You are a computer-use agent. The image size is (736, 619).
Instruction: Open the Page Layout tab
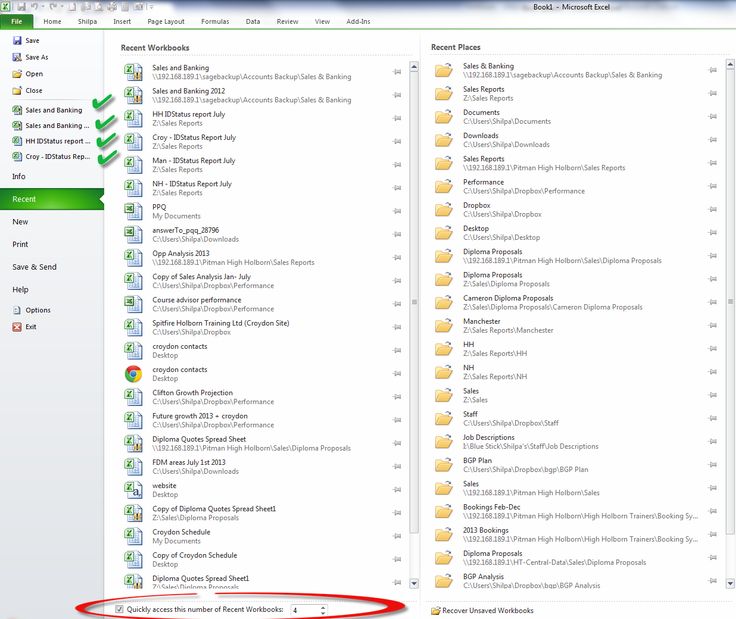[x=166, y=22]
